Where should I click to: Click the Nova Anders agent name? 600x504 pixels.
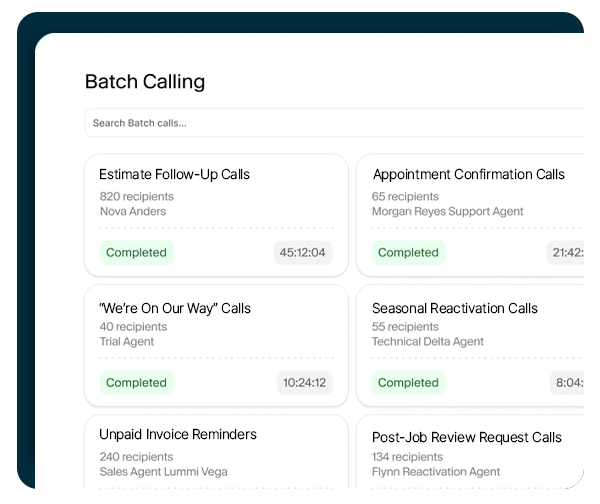(x=133, y=211)
